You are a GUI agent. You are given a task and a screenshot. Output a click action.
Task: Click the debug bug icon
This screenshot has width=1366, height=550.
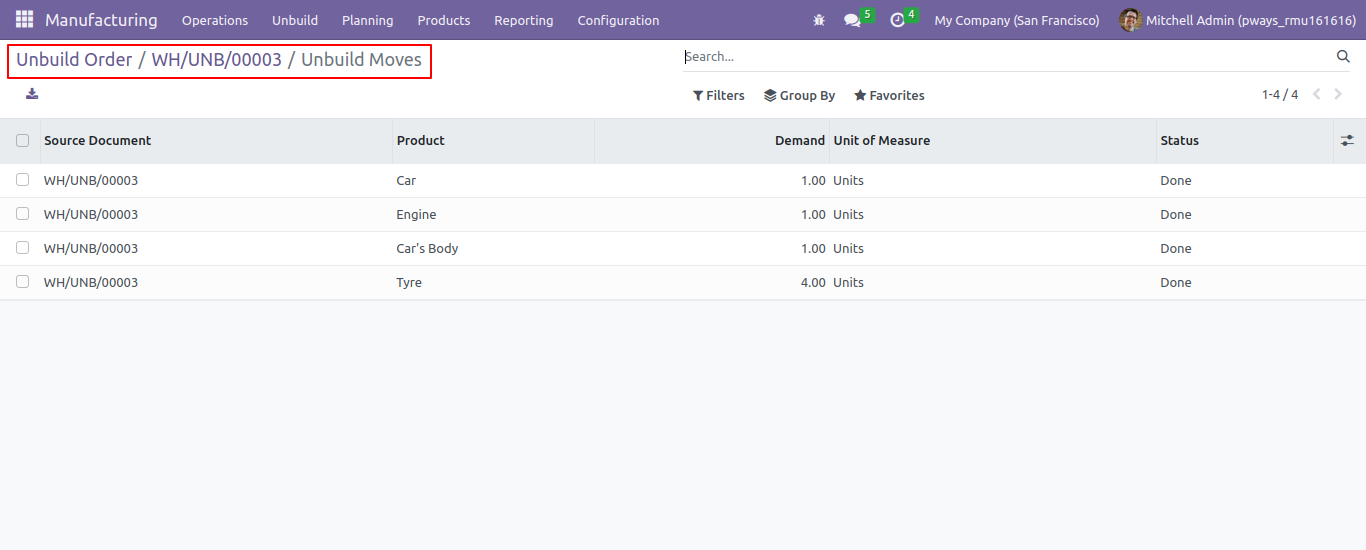tap(819, 20)
